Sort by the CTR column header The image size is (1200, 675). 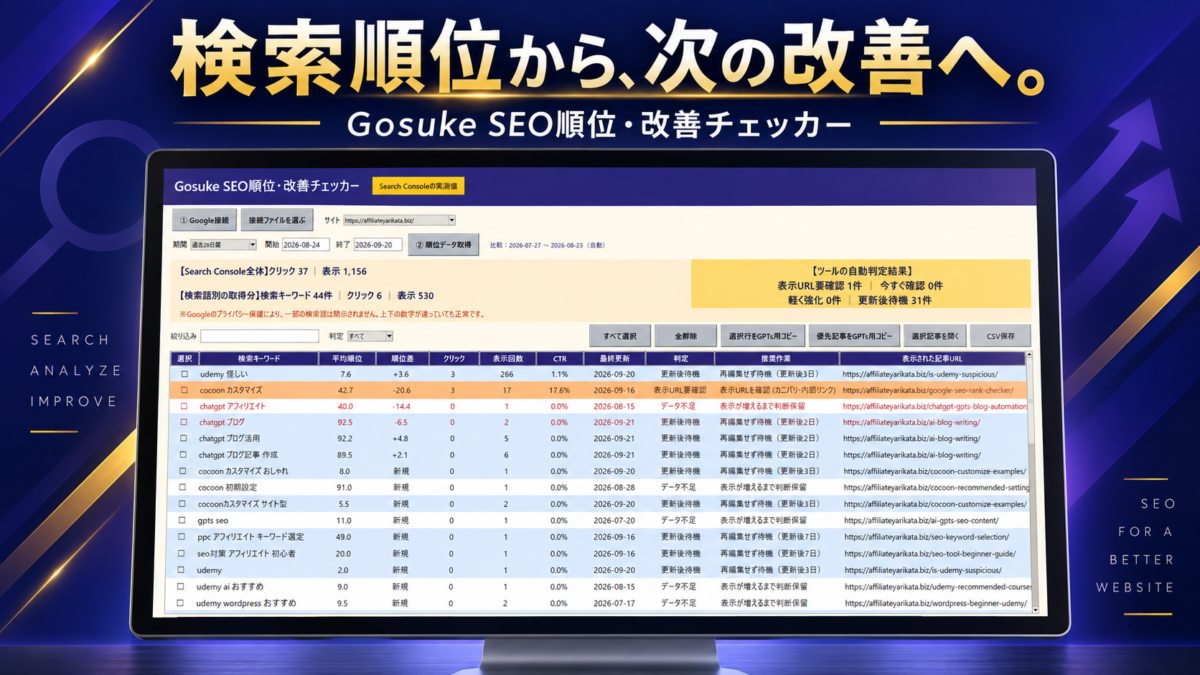558,358
